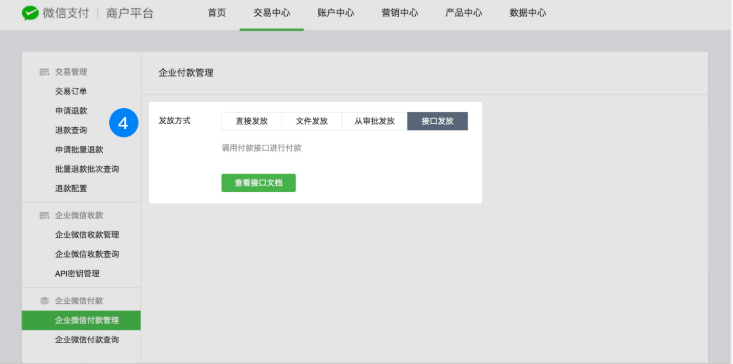Open the 首页 tab

[217, 13]
